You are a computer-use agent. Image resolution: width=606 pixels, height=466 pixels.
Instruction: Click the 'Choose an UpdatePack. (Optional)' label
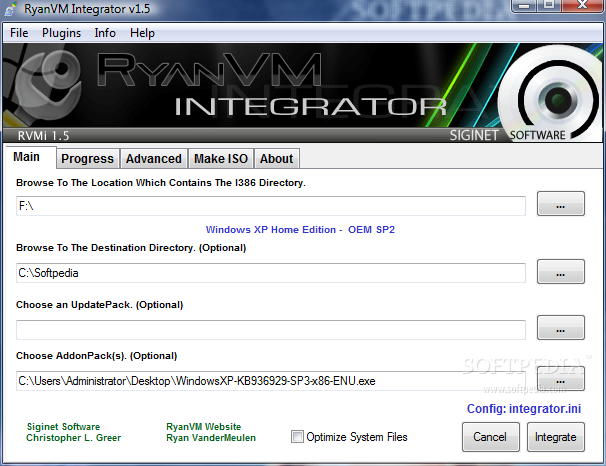(x=99, y=305)
